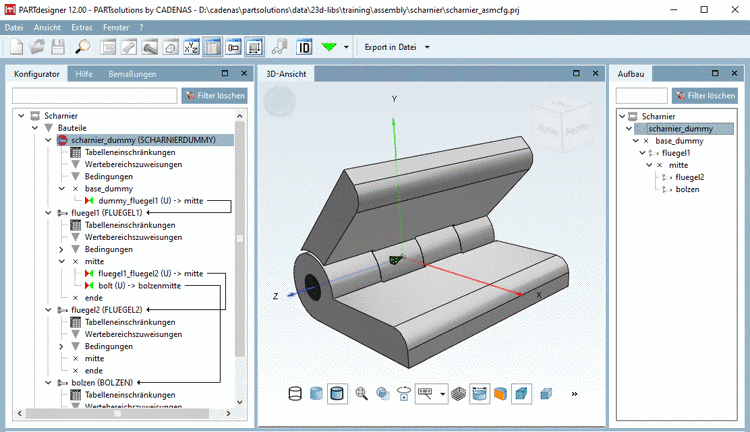The height and width of the screenshot is (432, 750).
Task: Collapse the Bauteile node
Action: (x=34, y=128)
